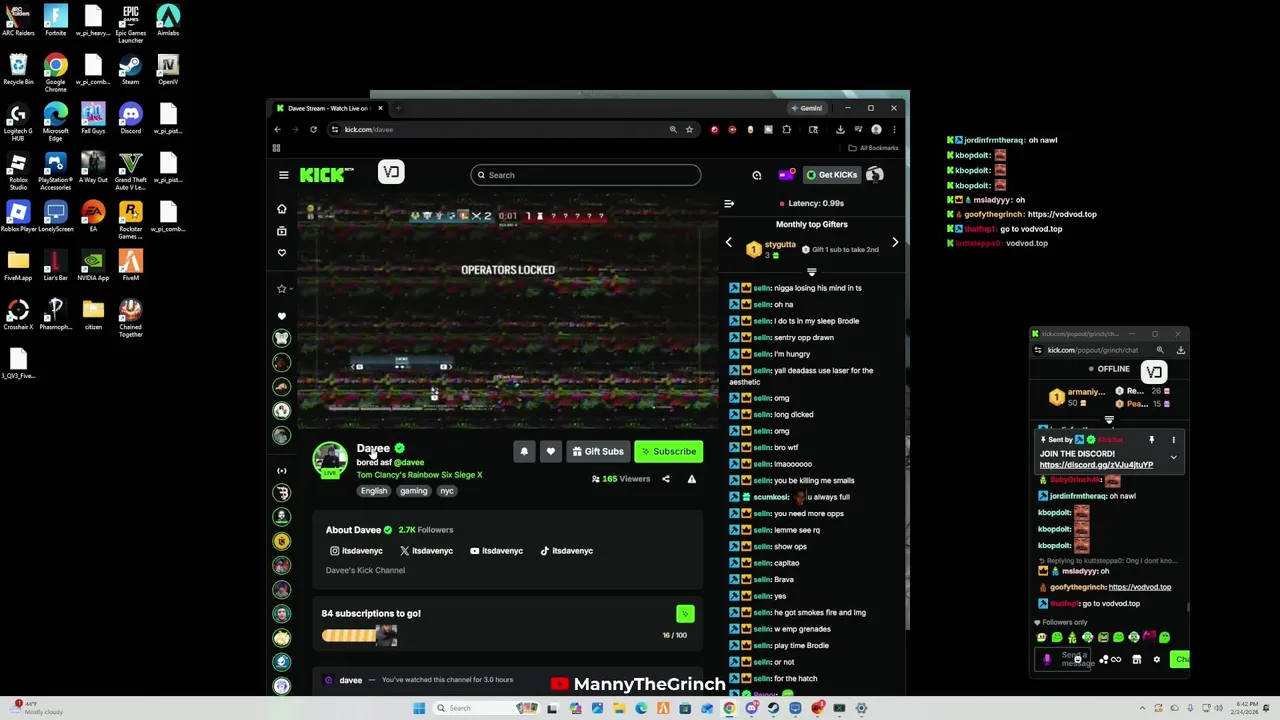Click the Kick search field
The image size is (1280, 720).
(x=586, y=175)
